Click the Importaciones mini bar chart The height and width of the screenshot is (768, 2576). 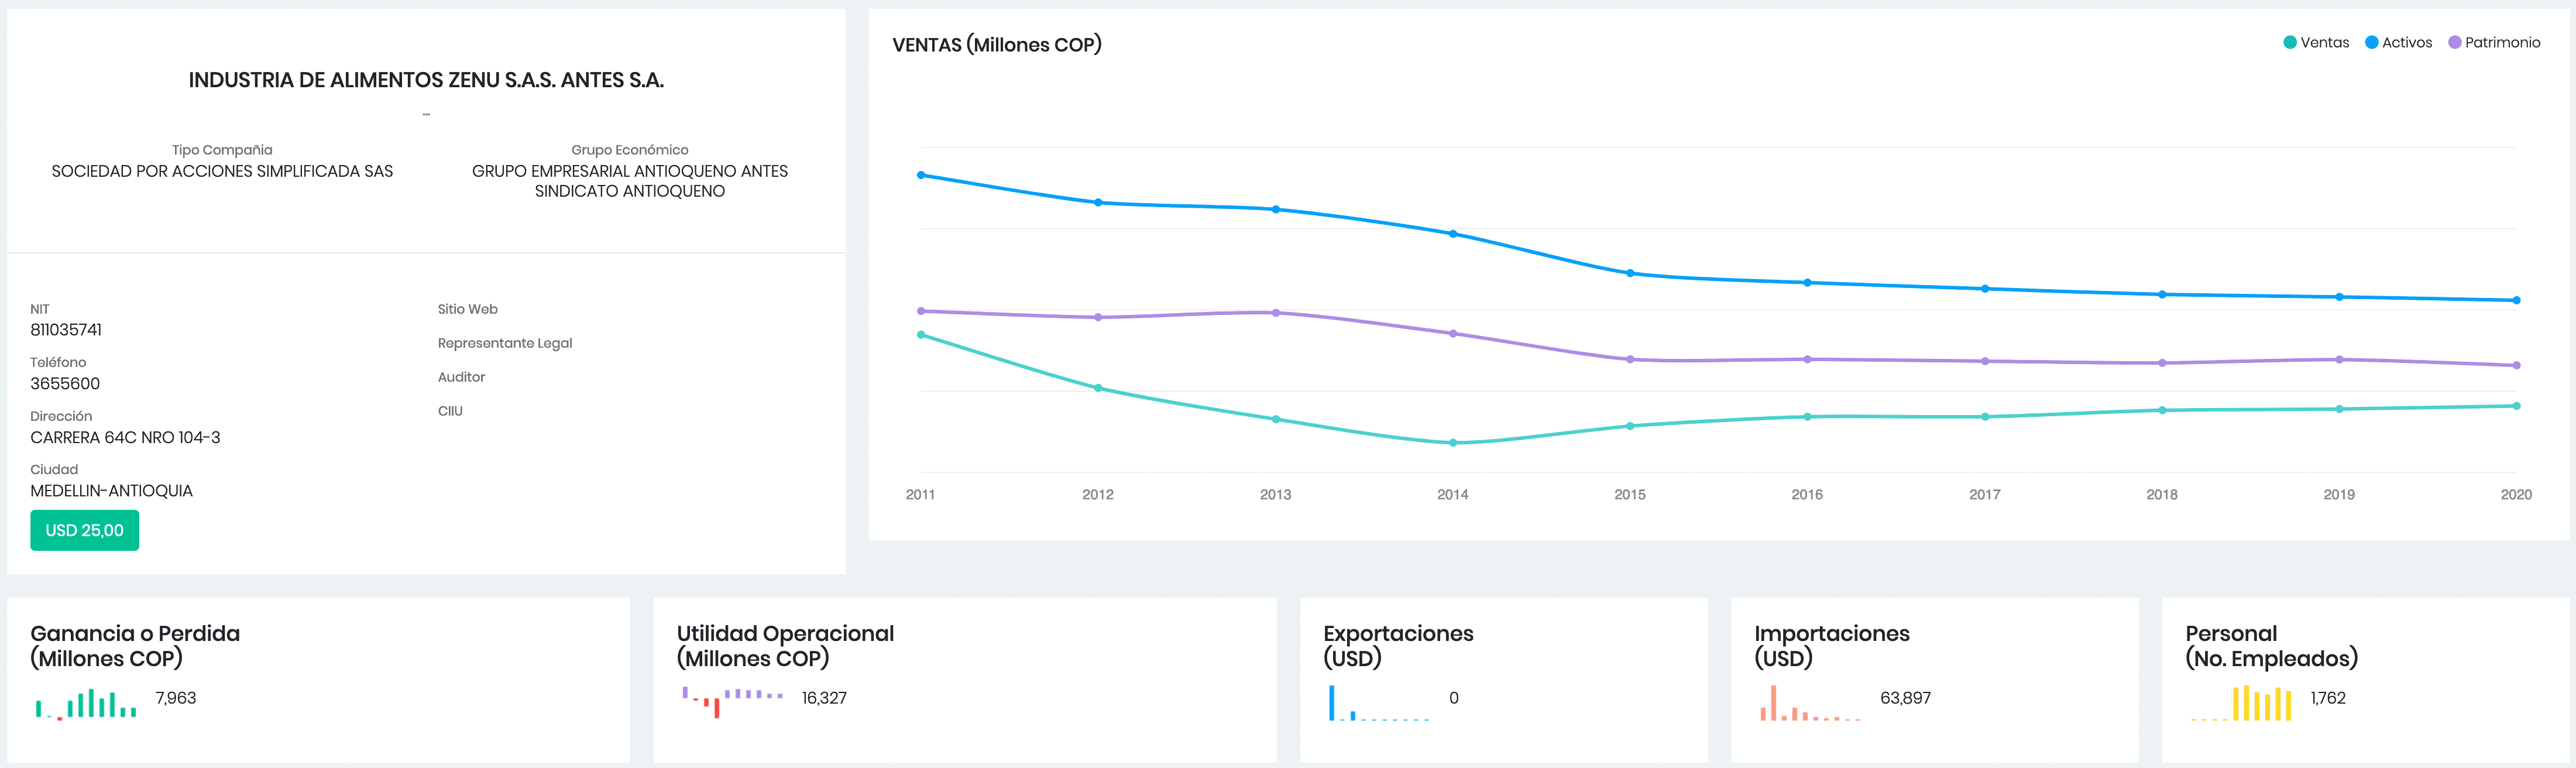click(x=1809, y=703)
